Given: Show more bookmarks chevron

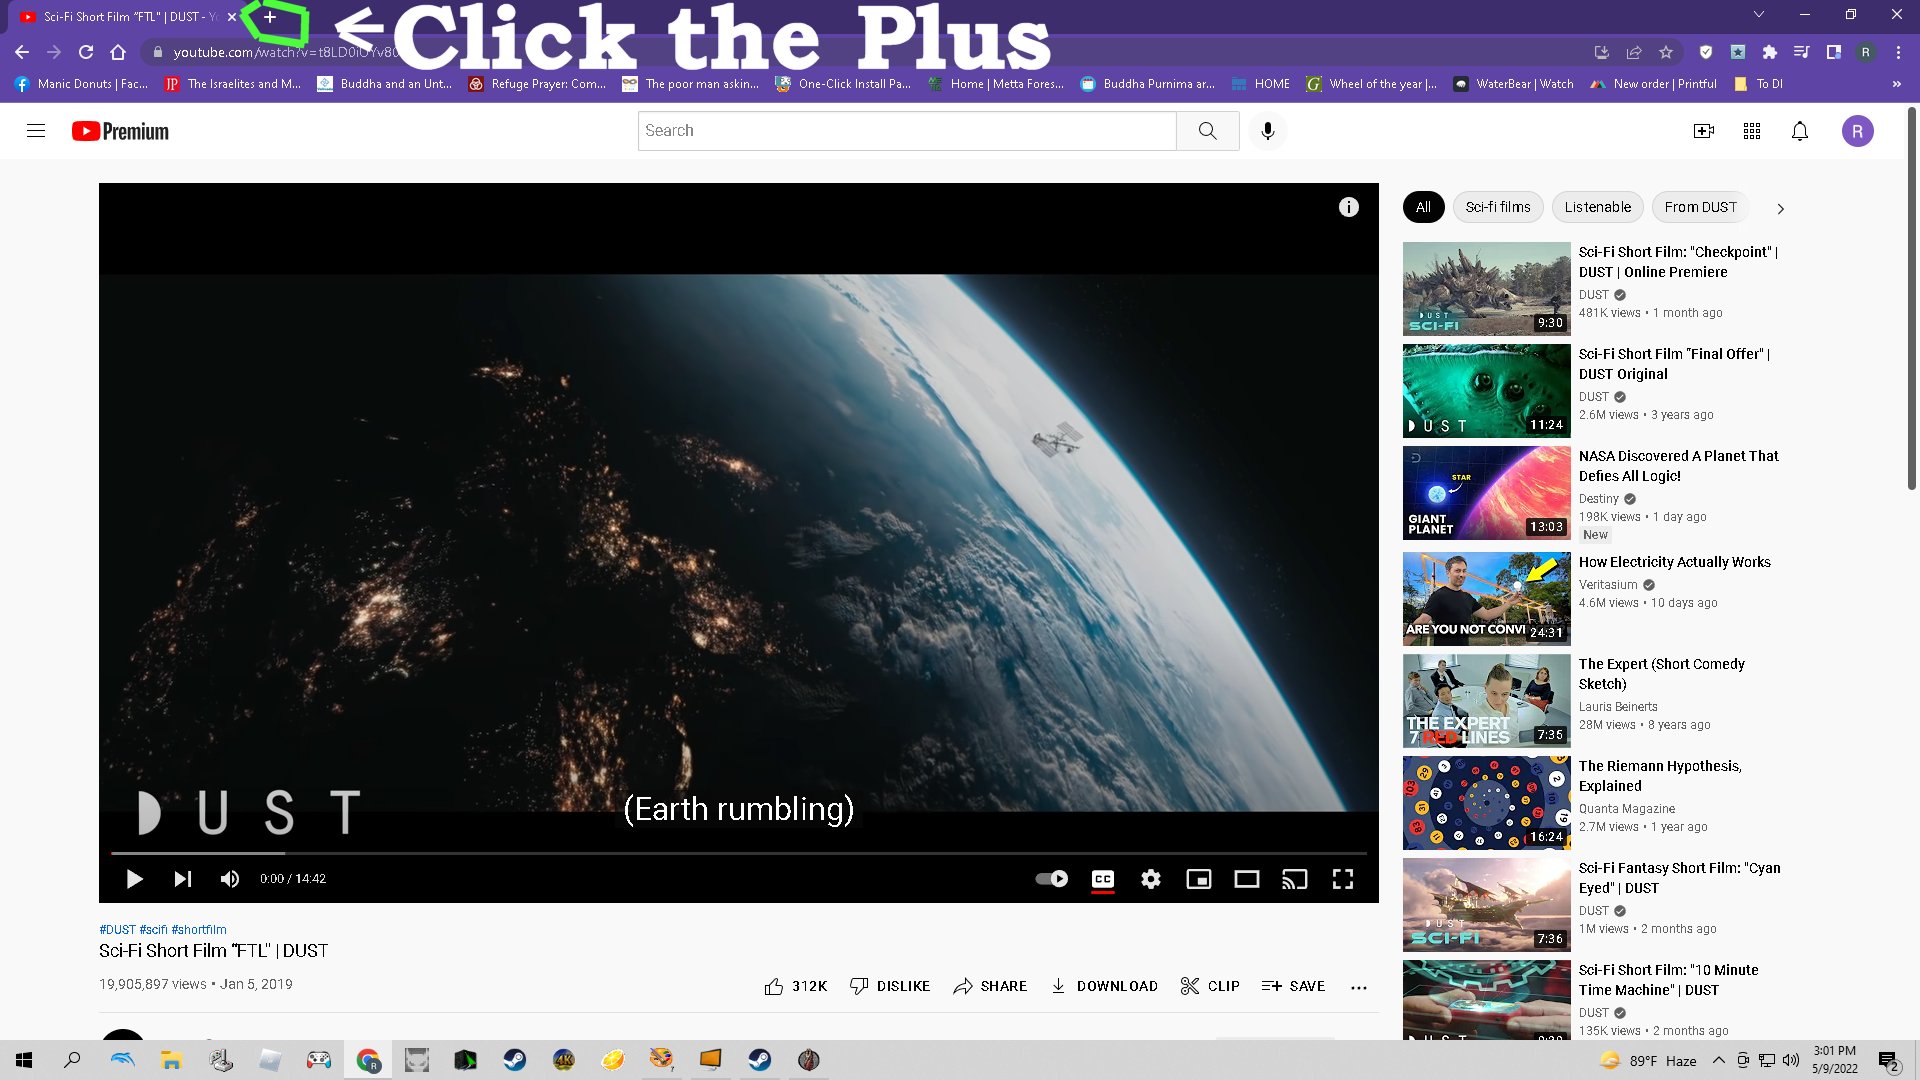Looking at the screenshot, I should click(x=1897, y=84).
